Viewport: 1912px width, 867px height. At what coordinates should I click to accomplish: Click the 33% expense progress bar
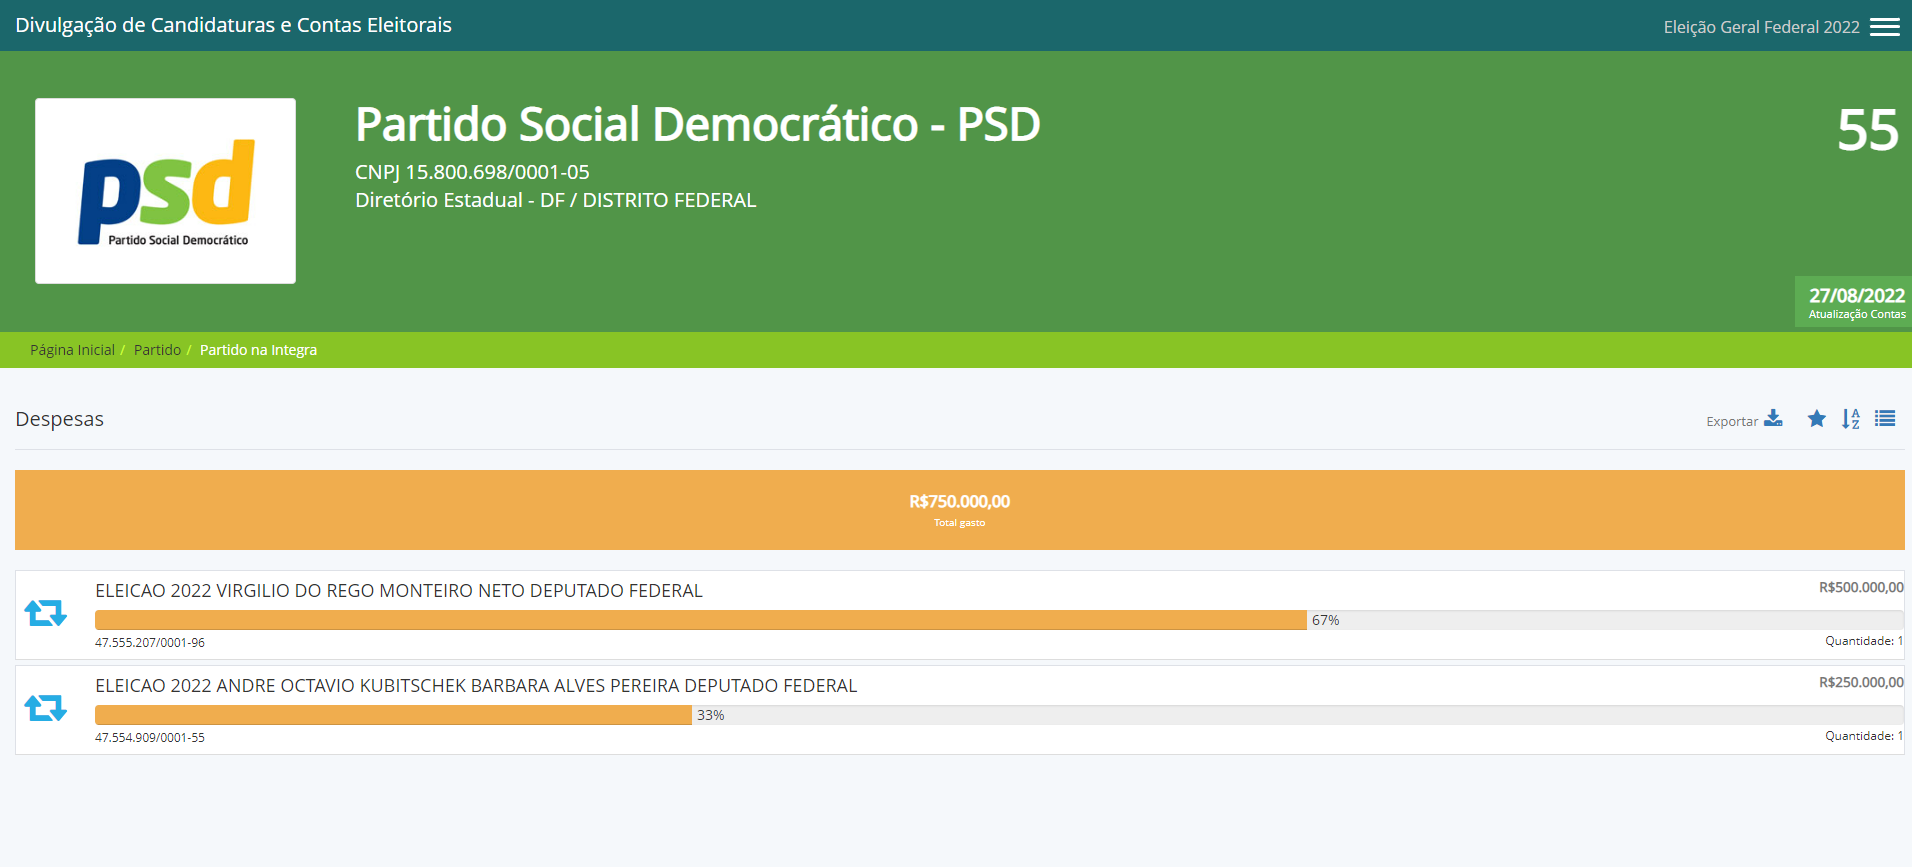pos(393,715)
